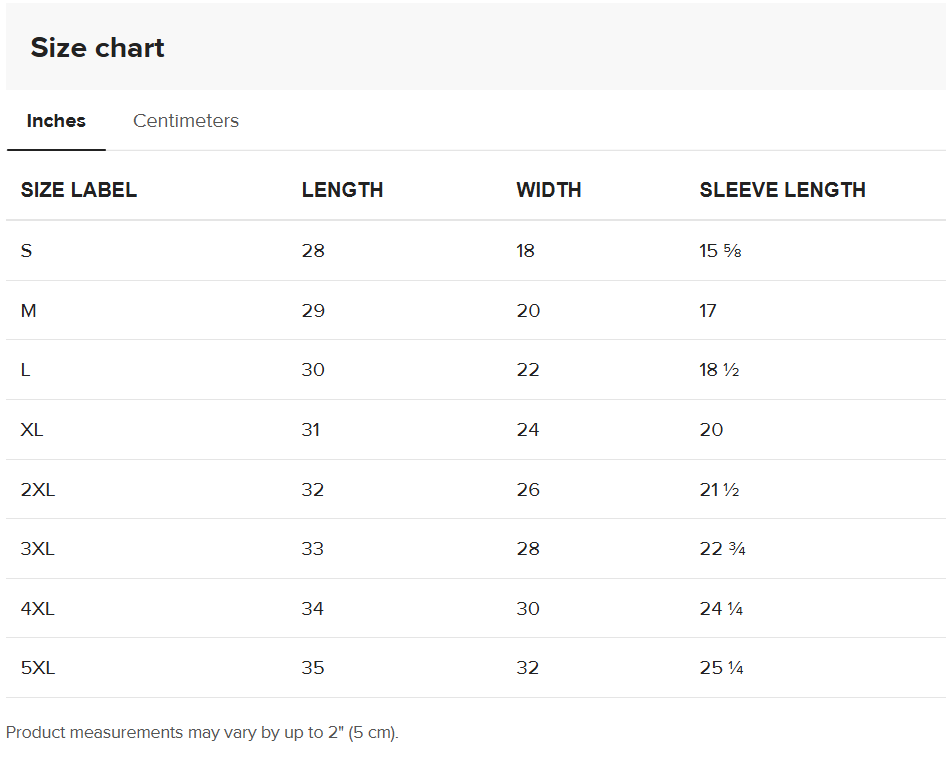
Task: Select the L size row label
Action: (25, 370)
